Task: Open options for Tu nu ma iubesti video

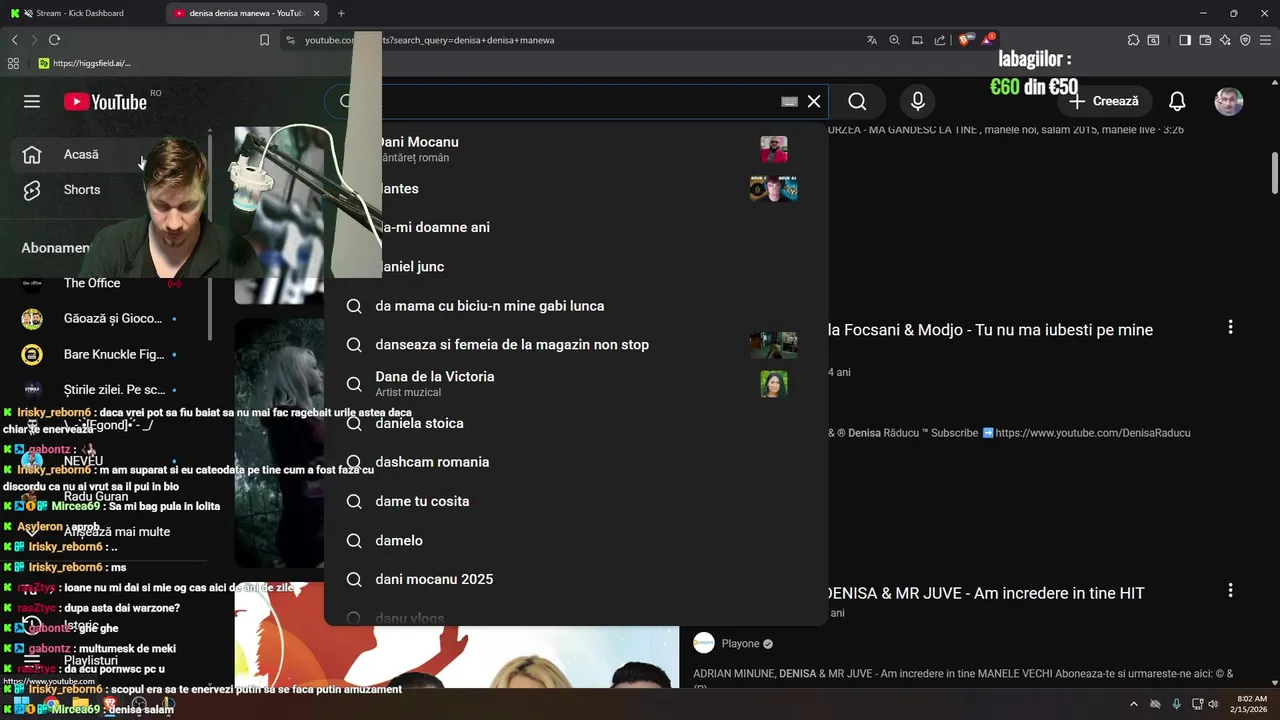Action: tap(1230, 327)
